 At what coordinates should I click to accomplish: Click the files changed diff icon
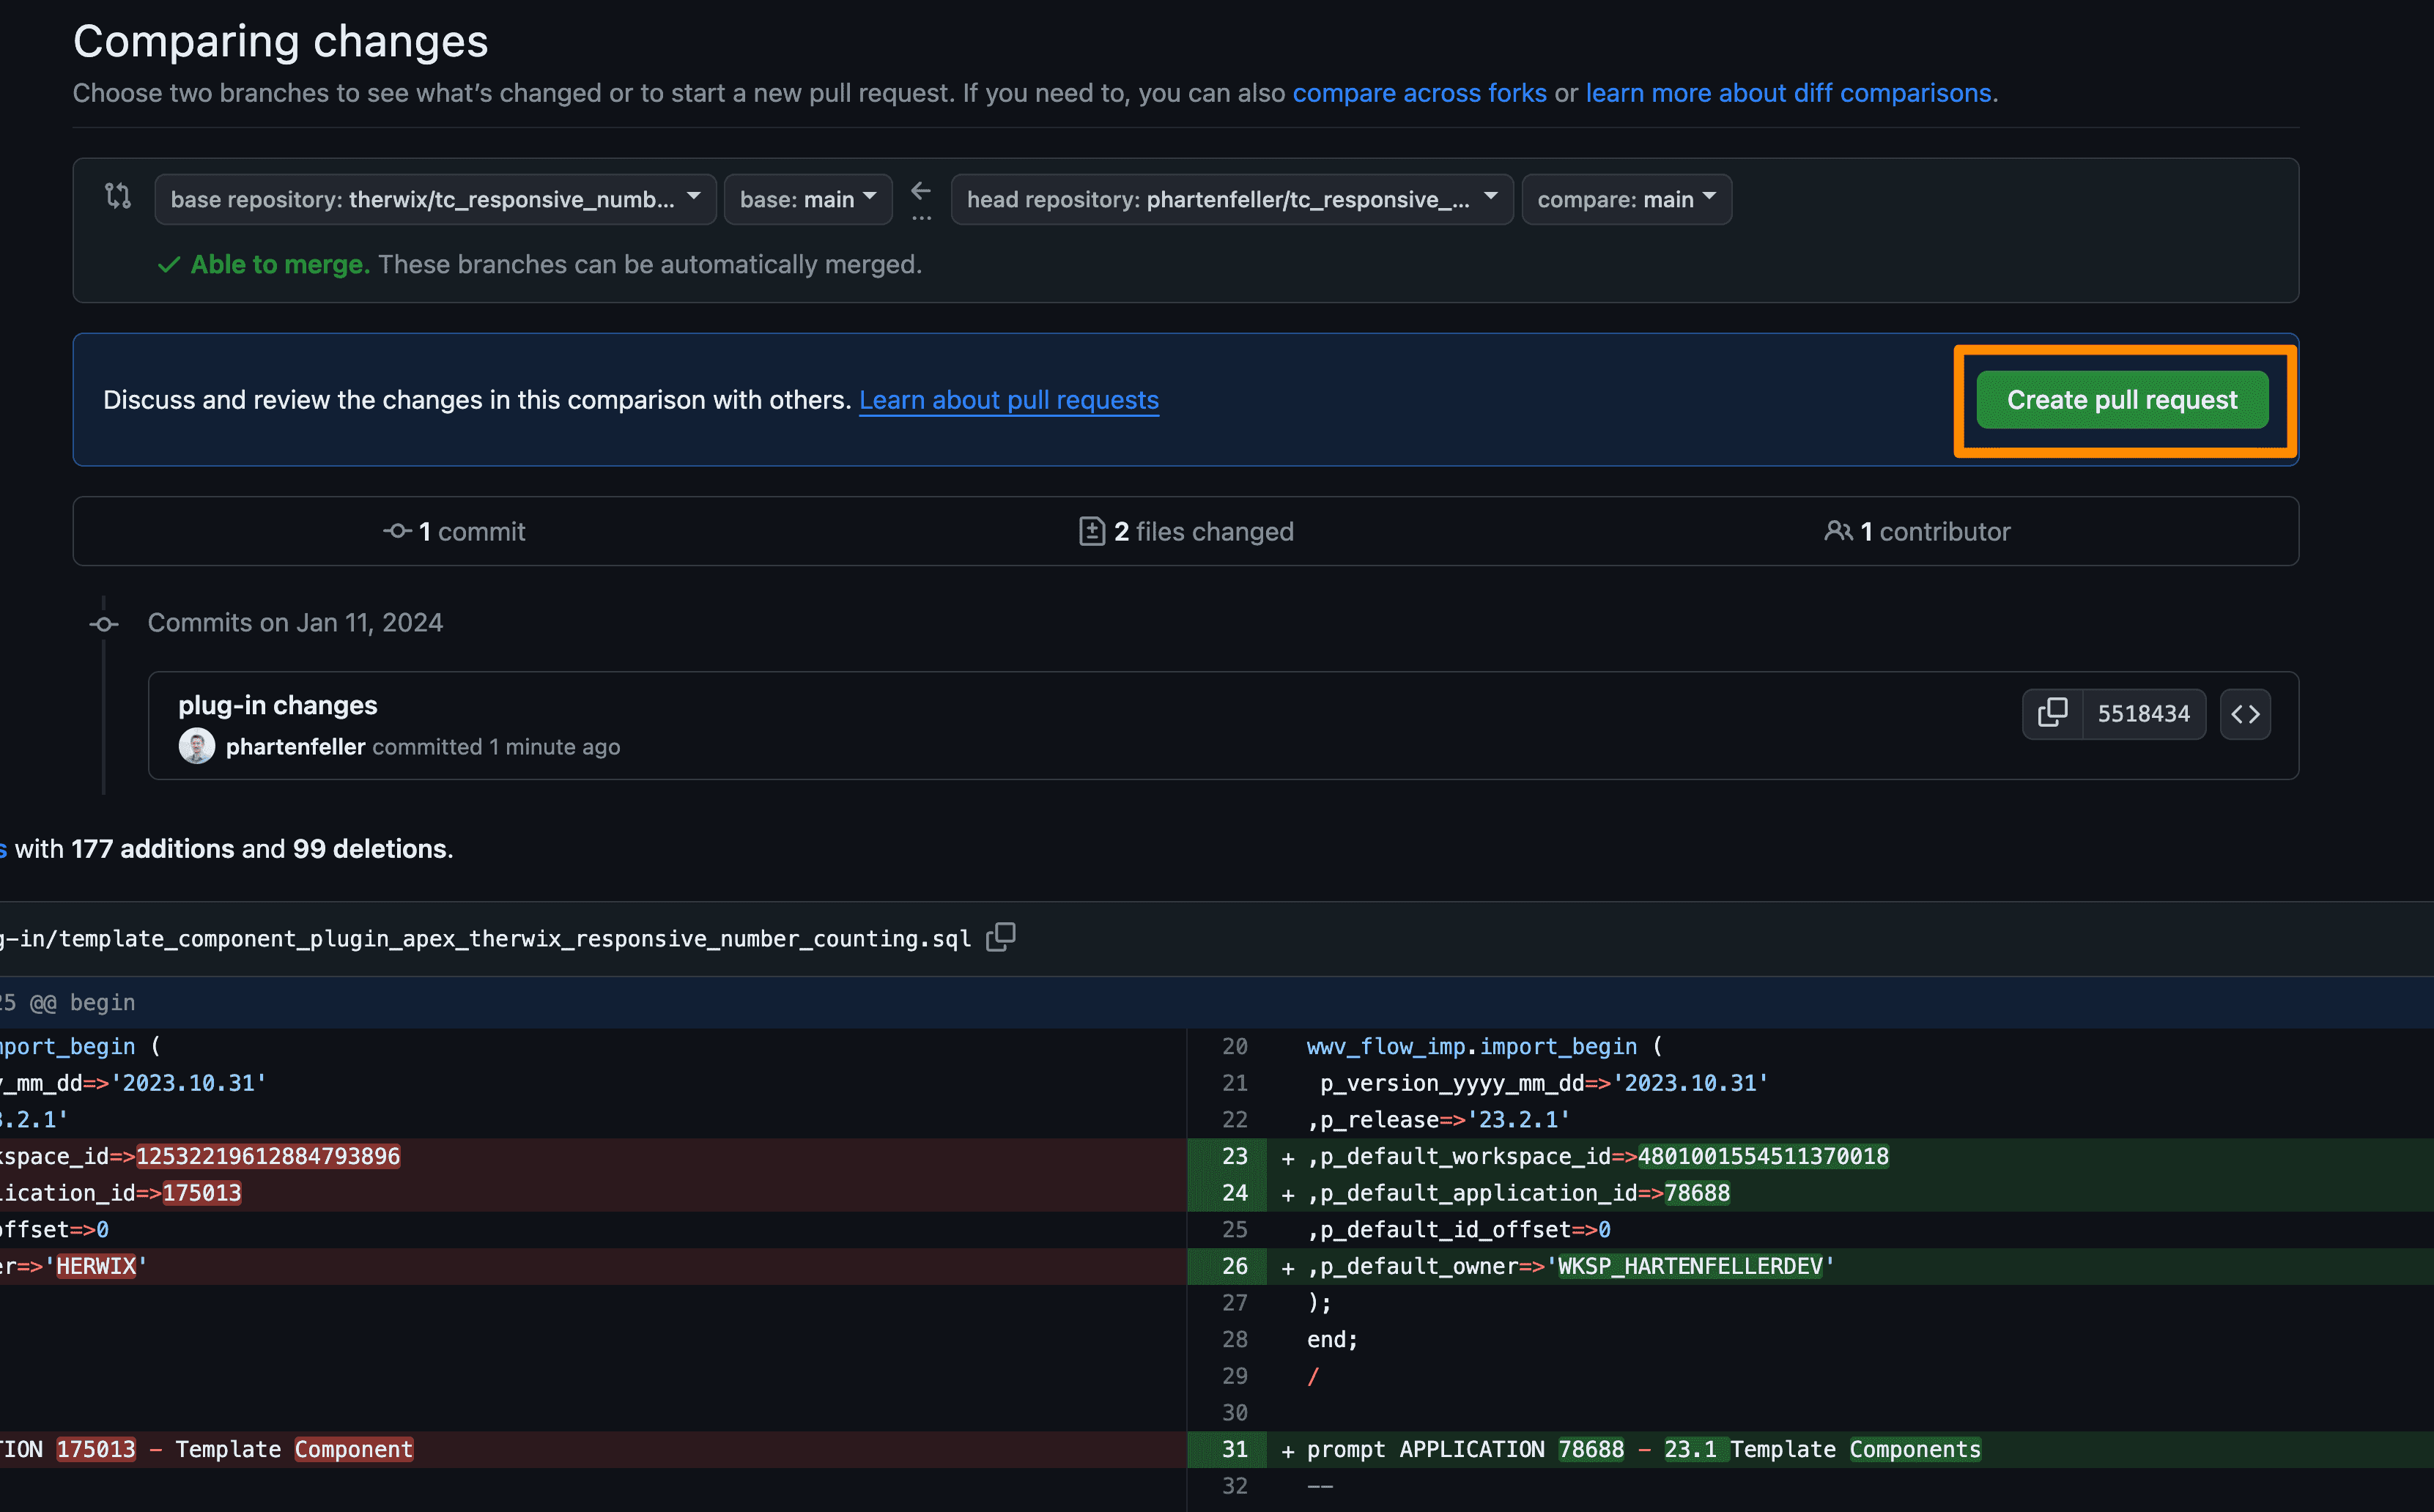tap(1092, 531)
